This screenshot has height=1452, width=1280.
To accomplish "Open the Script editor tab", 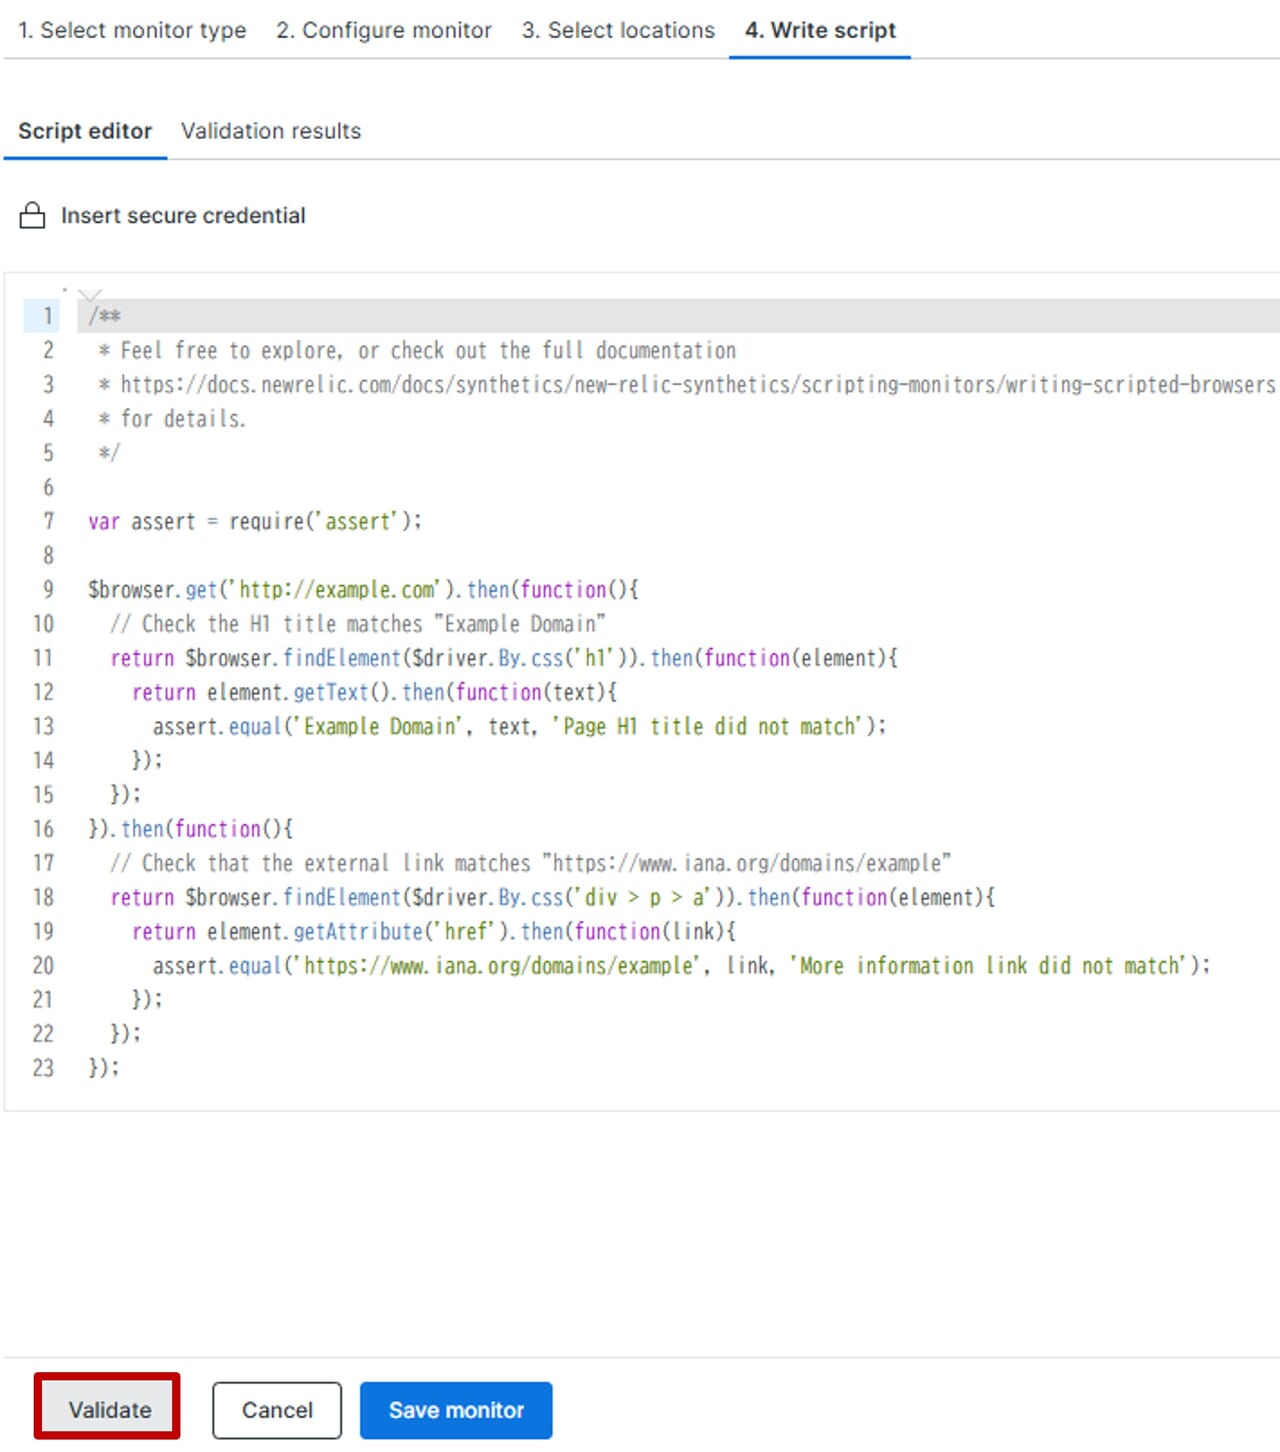I will (x=85, y=131).
